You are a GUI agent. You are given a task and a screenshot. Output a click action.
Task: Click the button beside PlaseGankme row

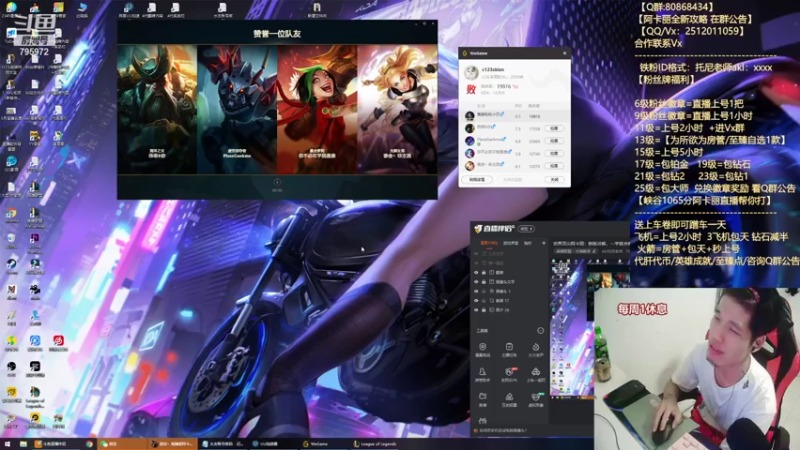click(554, 141)
